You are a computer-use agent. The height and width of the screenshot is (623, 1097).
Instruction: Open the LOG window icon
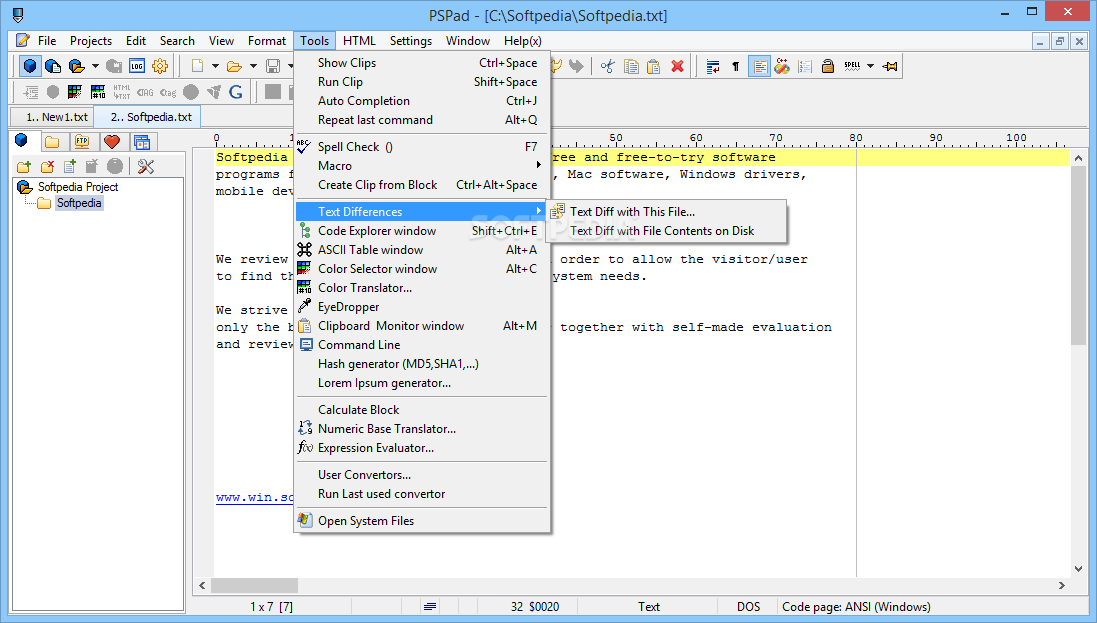(136, 66)
